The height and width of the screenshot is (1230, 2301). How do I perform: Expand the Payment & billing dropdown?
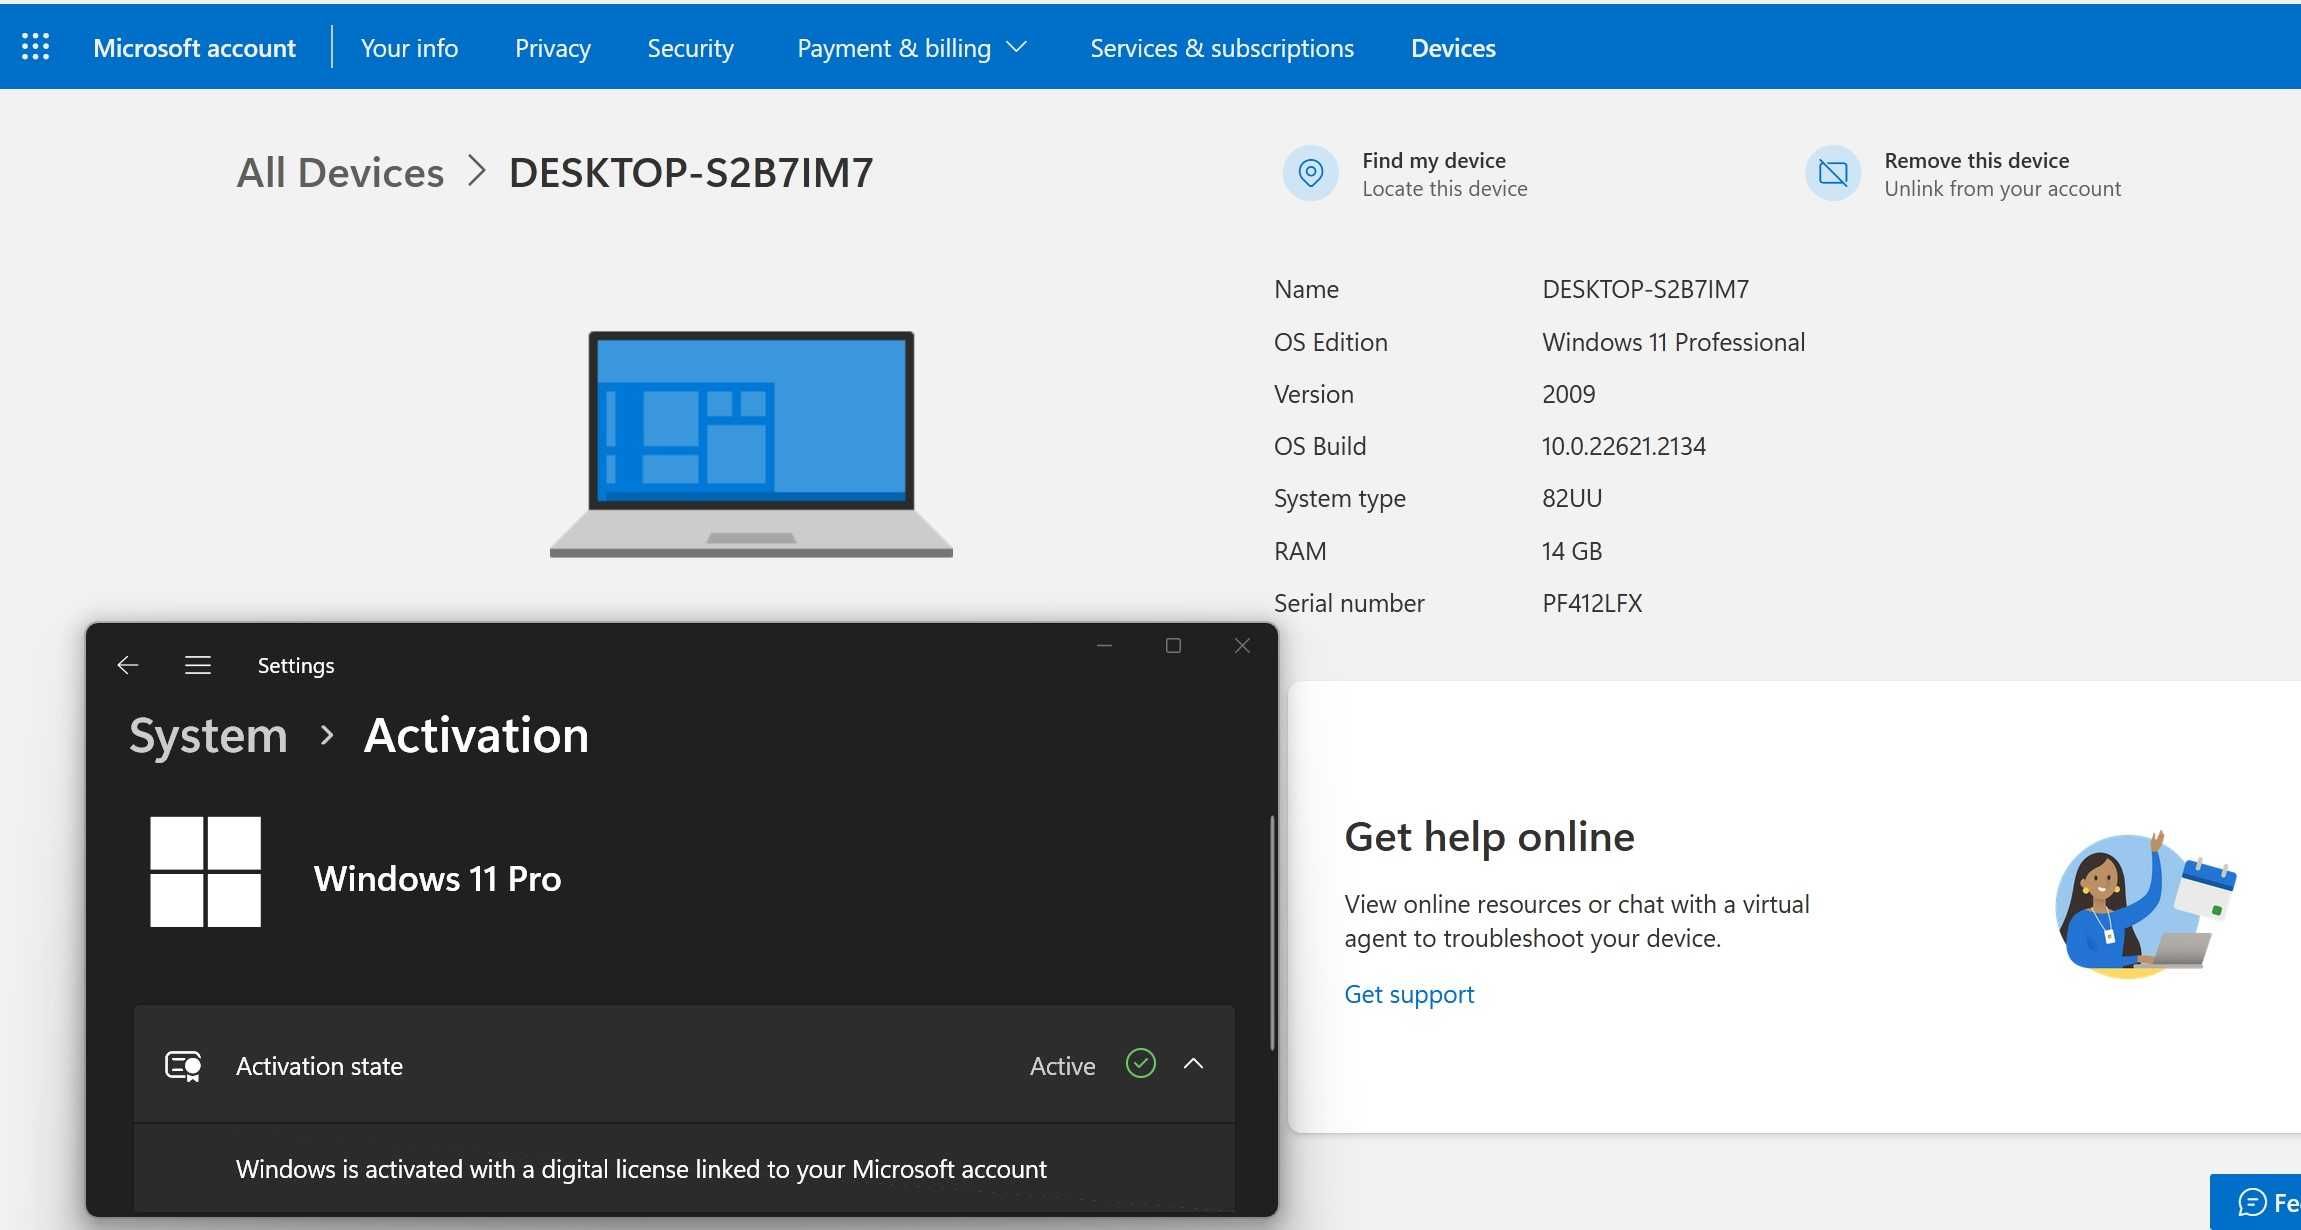[911, 48]
